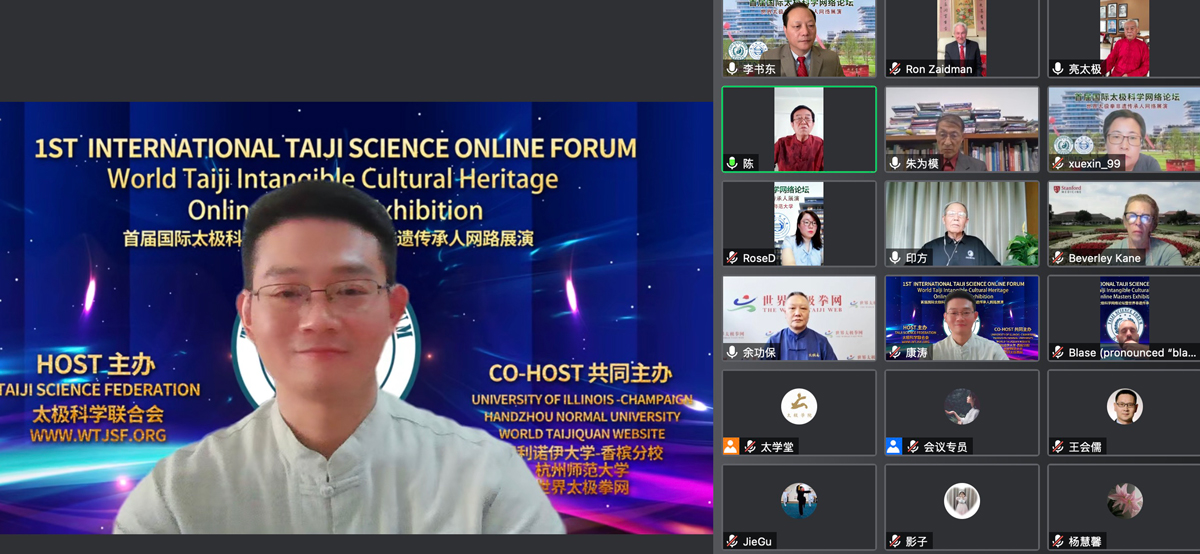This screenshot has width=1200, height=554.
Task: Click 王会儒's profile picture avatar
Action: (x=1124, y=406)
